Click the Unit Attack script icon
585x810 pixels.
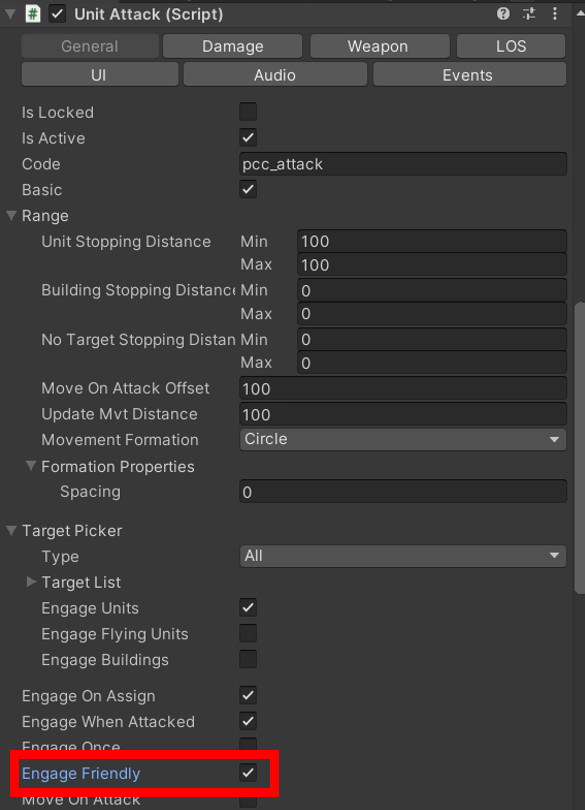tap(33, 14)
